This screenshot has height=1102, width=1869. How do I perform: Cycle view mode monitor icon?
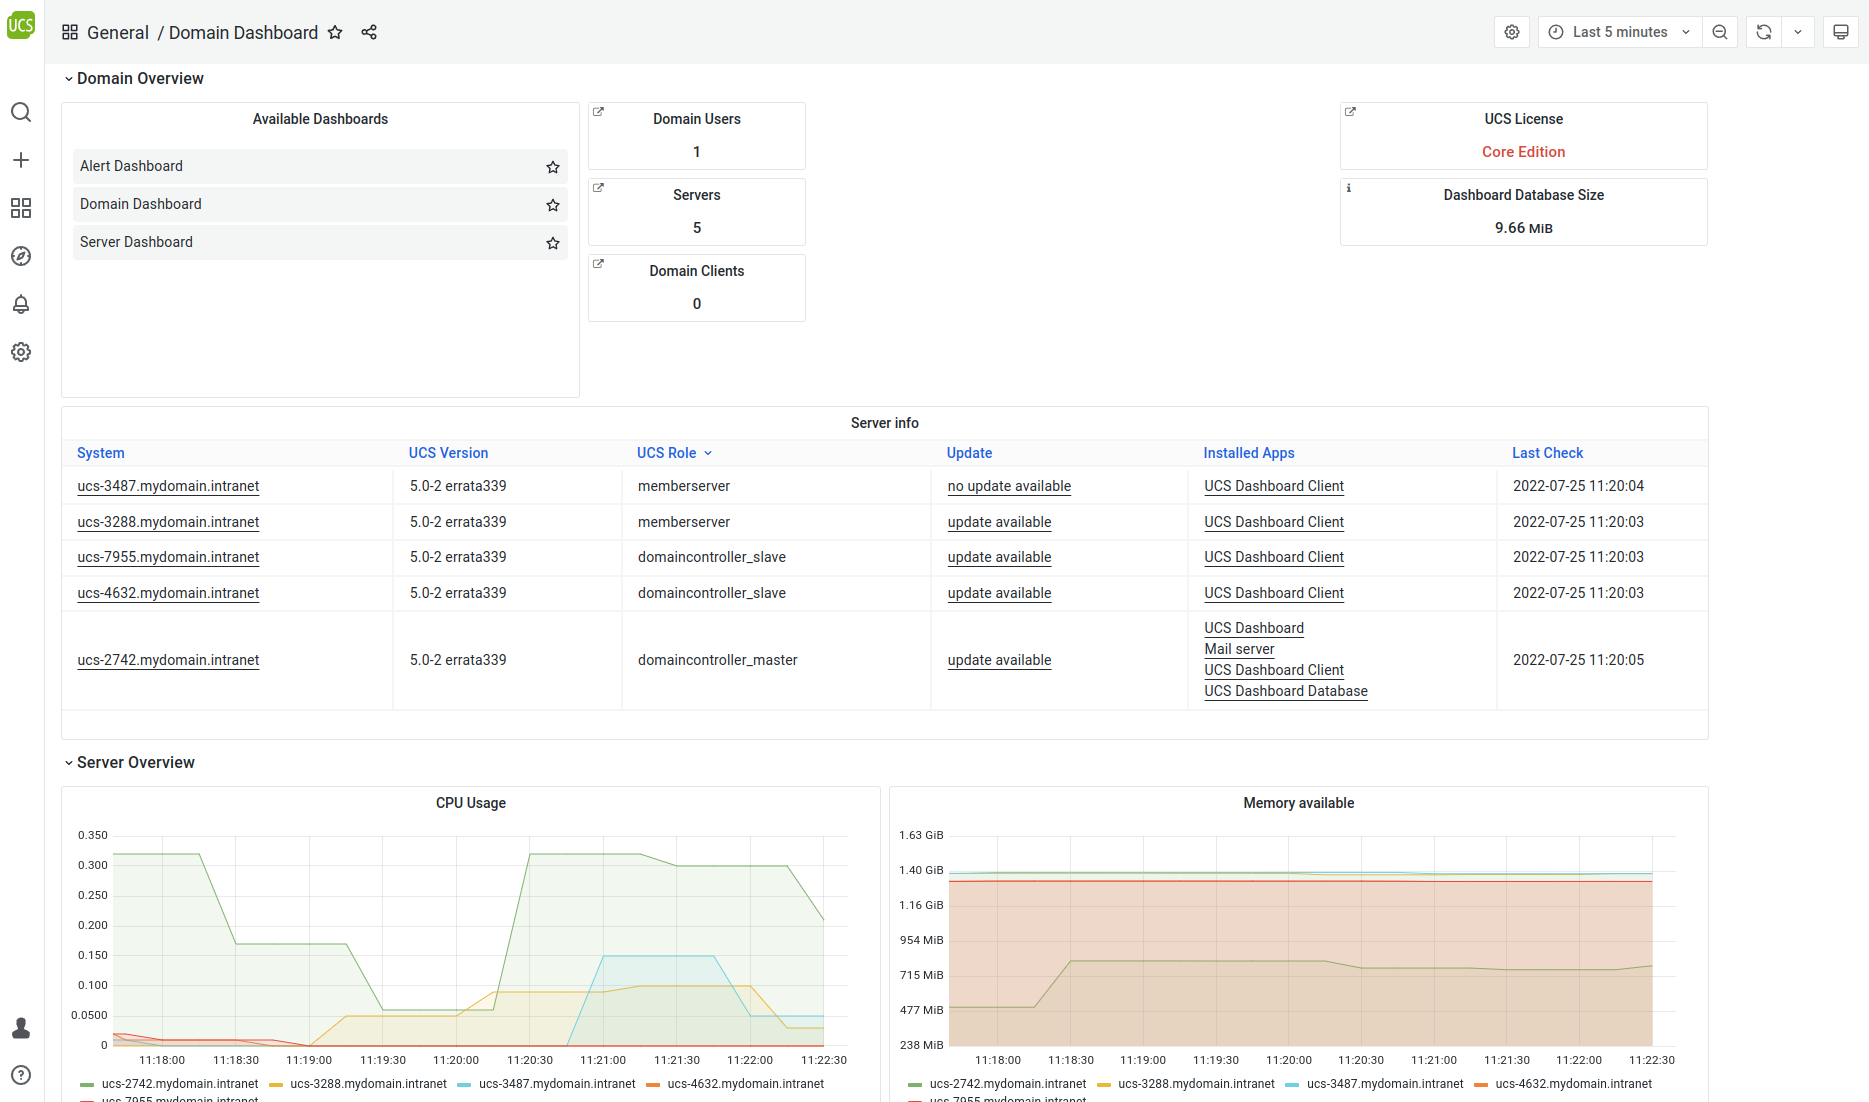pos(1841,32)
